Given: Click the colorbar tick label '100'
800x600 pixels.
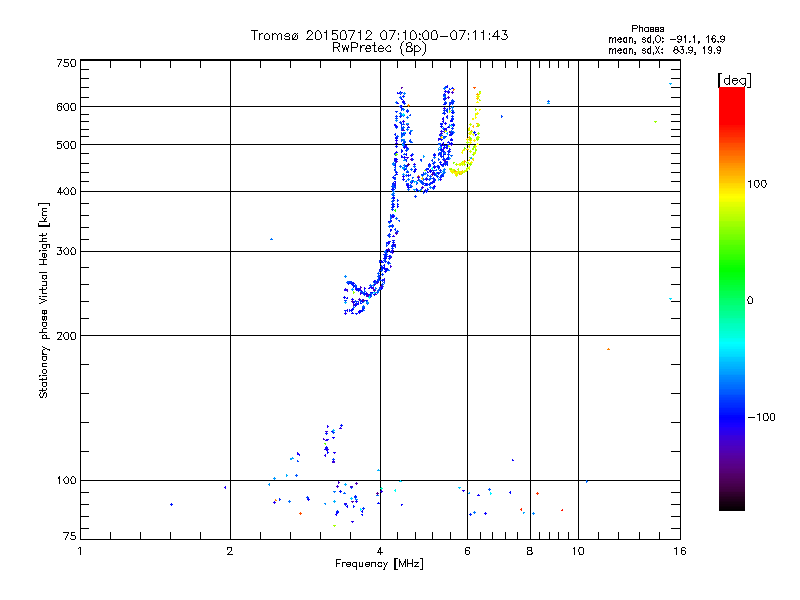Looking at the screenshot, I should (x=757, y=184).
